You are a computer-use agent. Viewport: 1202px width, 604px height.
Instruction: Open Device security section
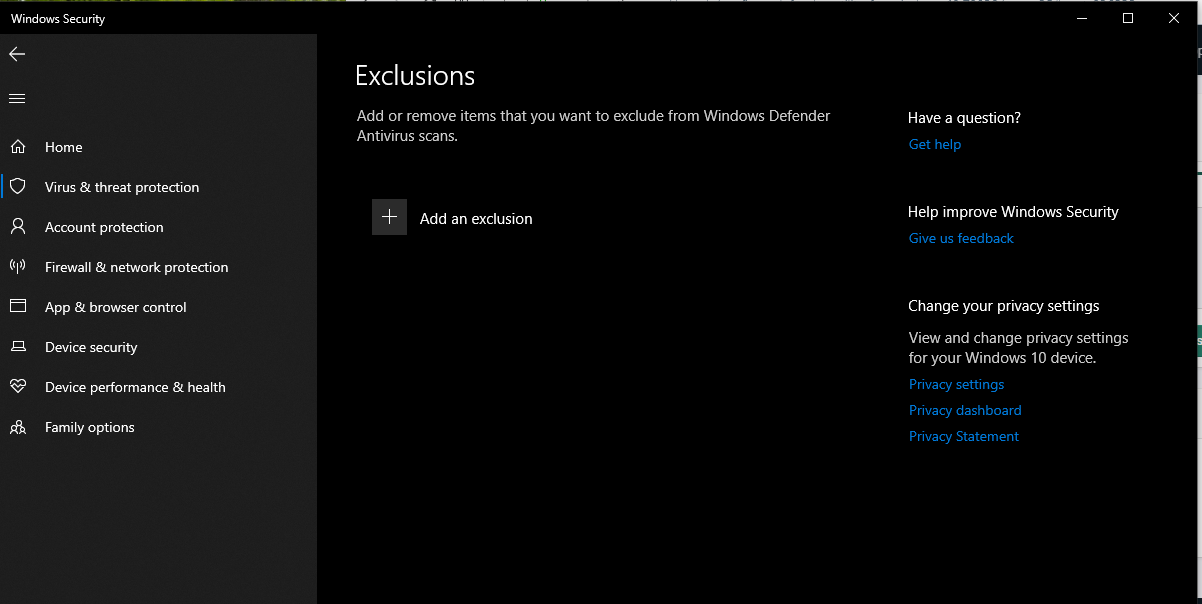[x=91, y=347]
